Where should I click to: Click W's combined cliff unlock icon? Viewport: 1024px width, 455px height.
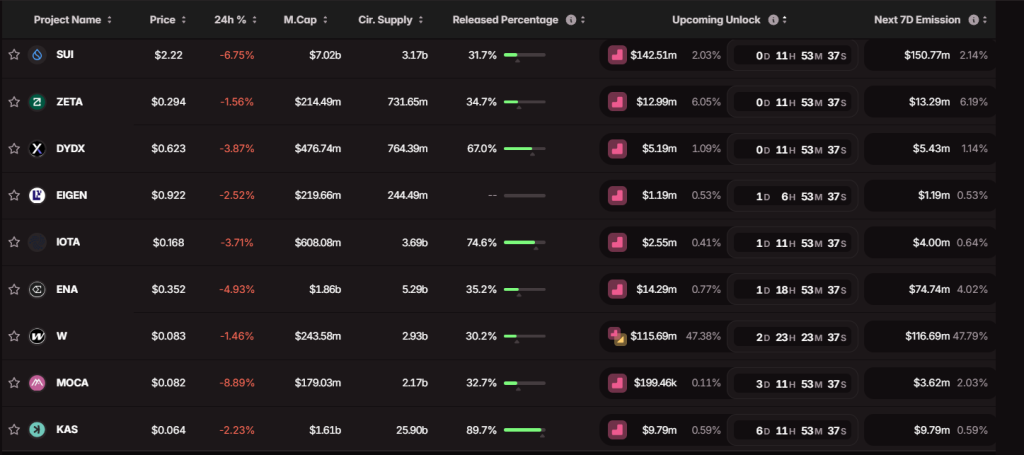pyautogui.click(x=617, y=336)
